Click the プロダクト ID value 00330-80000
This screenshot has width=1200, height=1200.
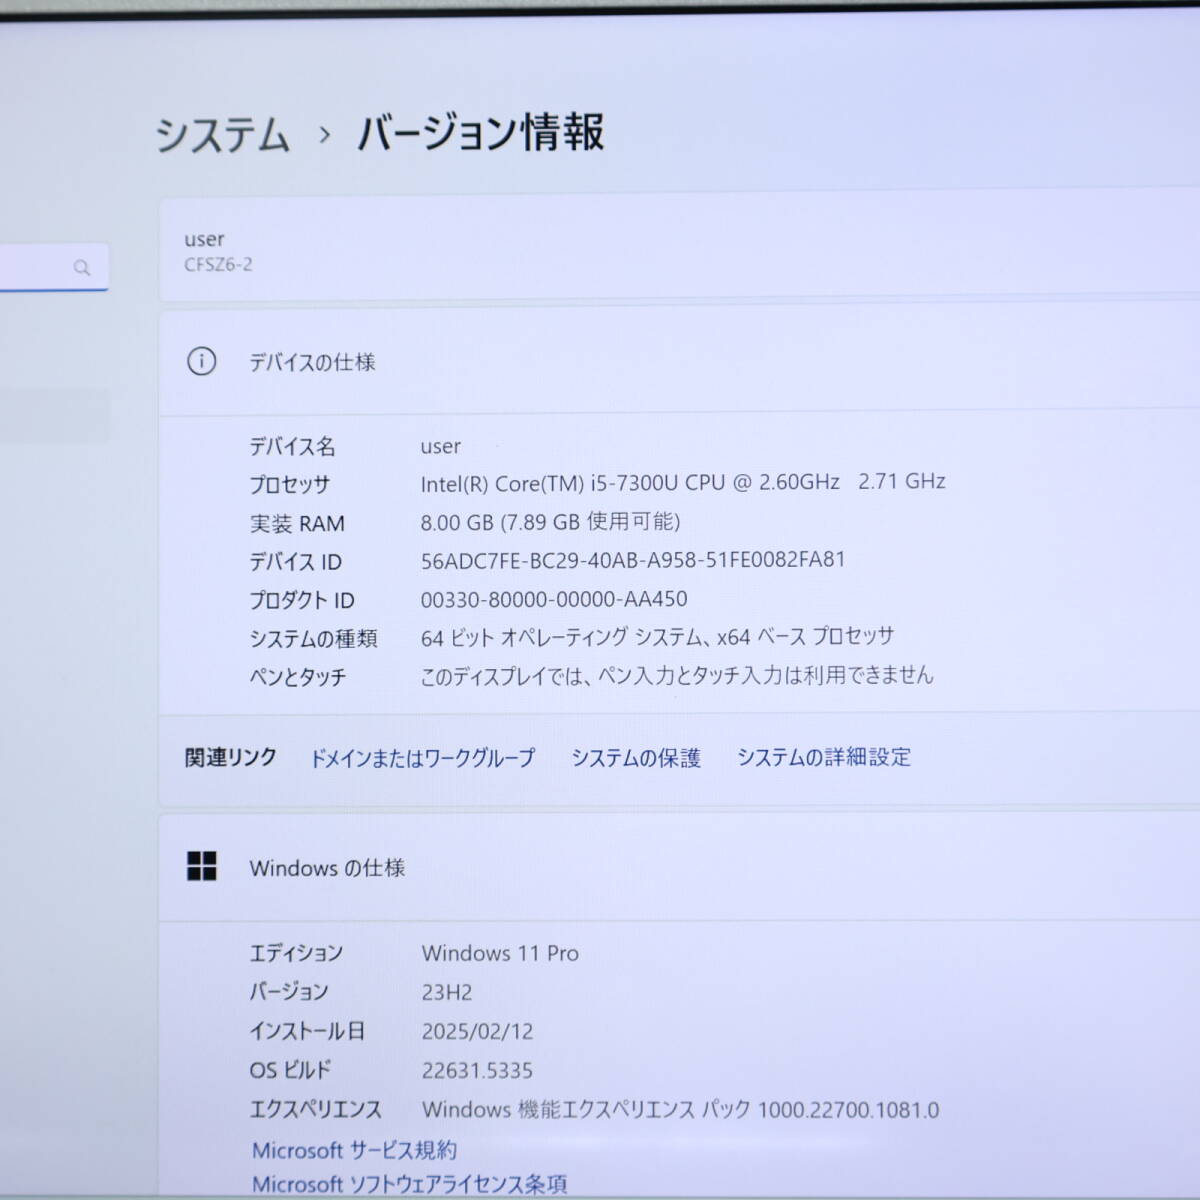tap(553, 599)
